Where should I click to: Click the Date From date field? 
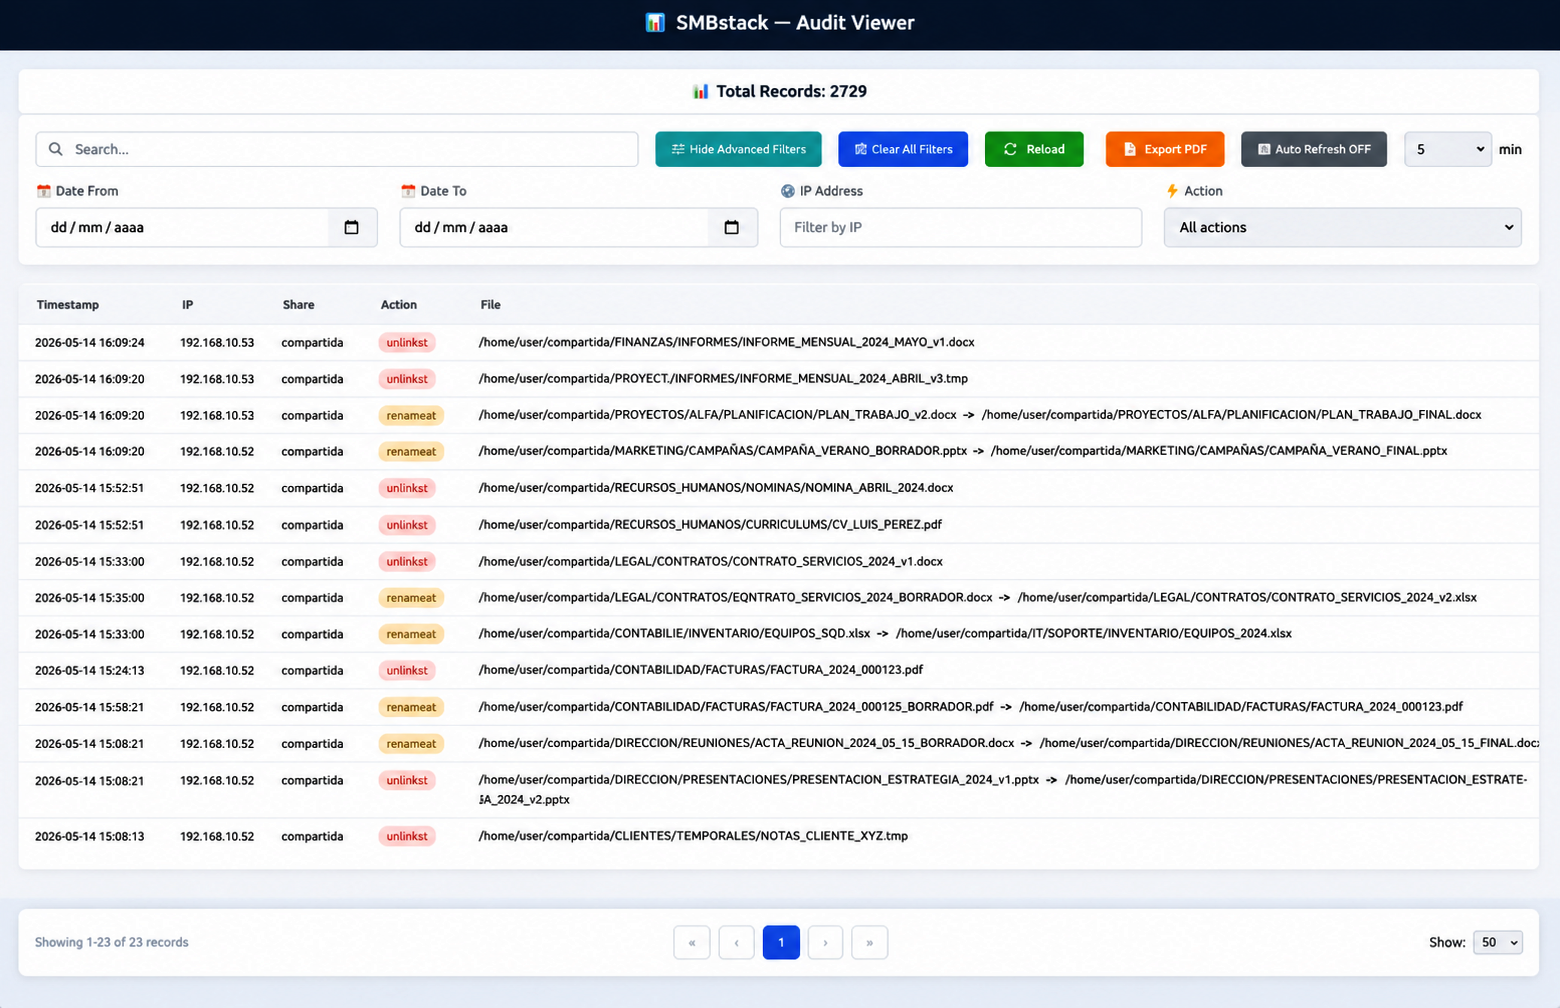click(206, 227)
